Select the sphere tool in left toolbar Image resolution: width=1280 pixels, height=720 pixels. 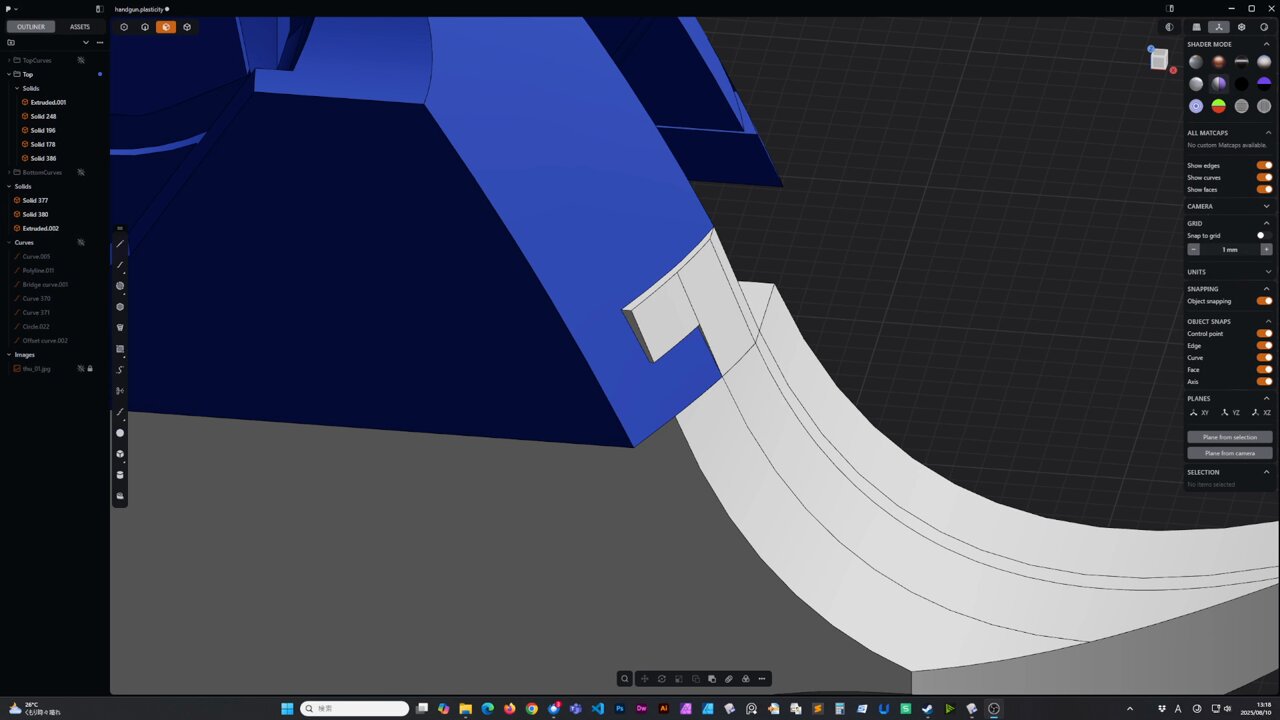click(120, 433)
